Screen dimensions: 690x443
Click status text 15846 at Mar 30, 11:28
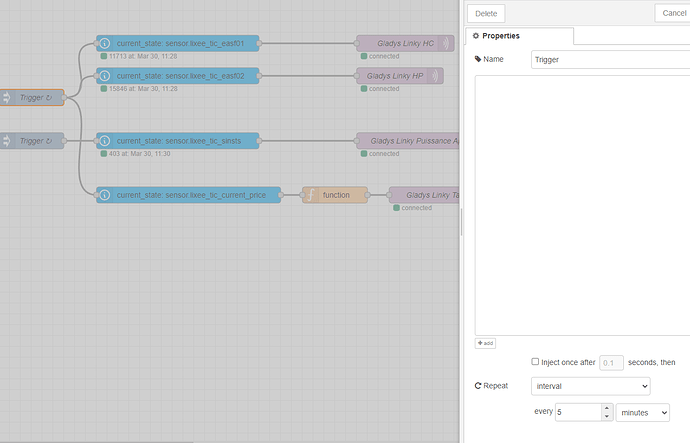pyautogui.click(x=143, y=89)
